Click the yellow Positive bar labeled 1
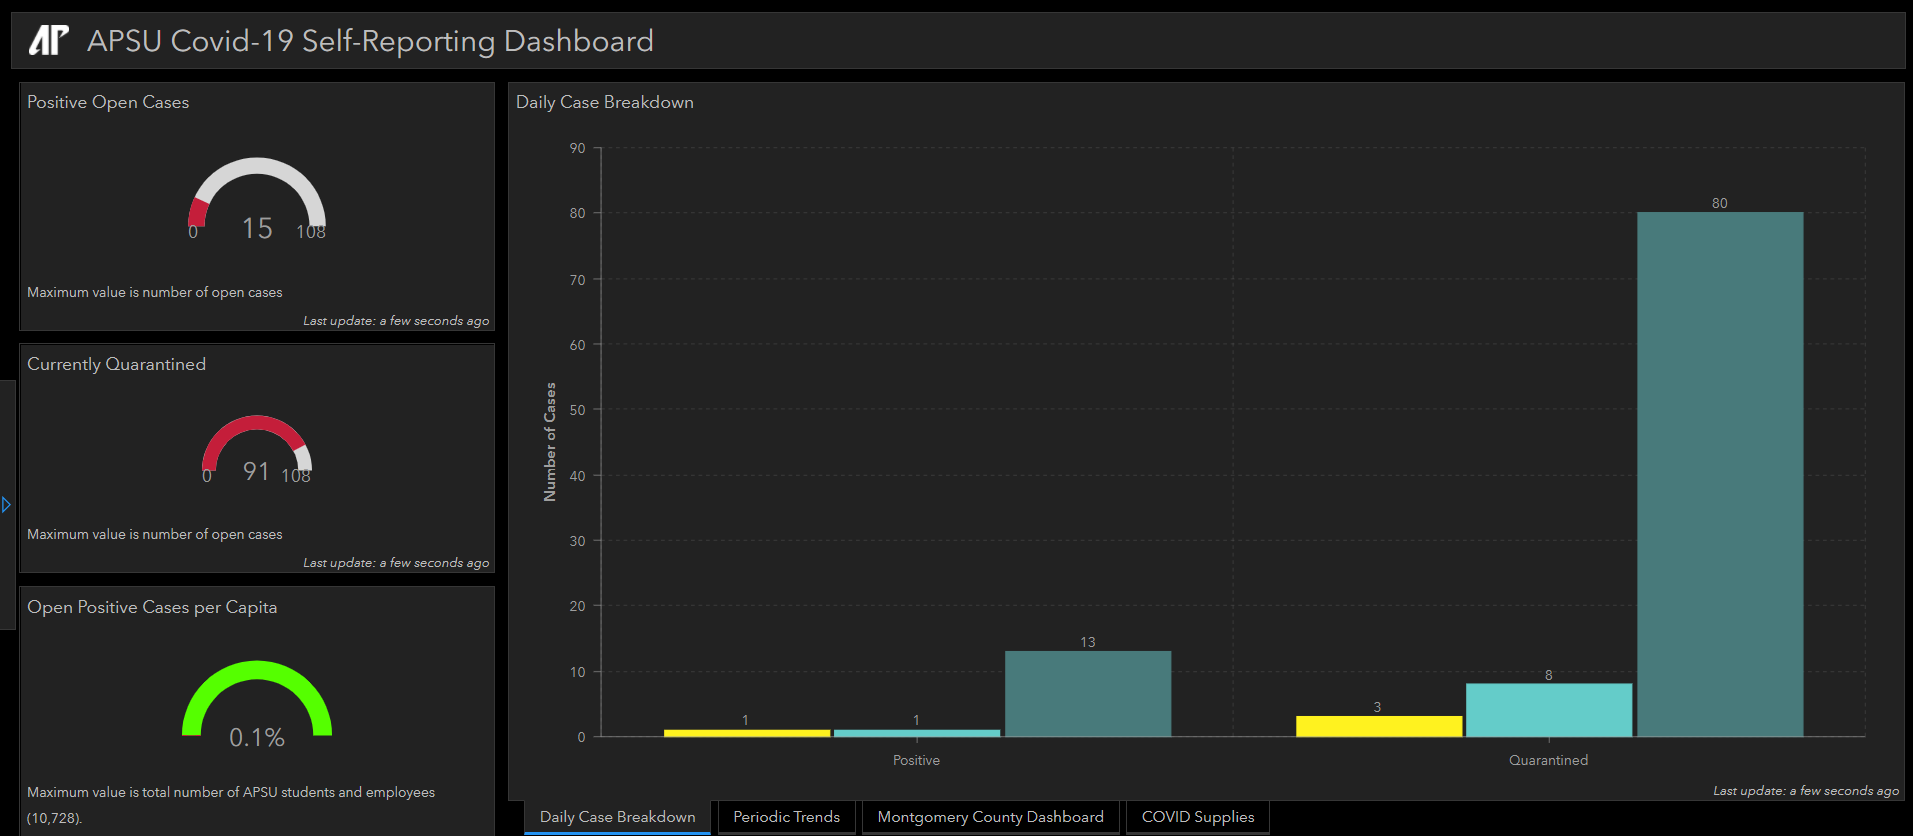 [x=747, y=733]
